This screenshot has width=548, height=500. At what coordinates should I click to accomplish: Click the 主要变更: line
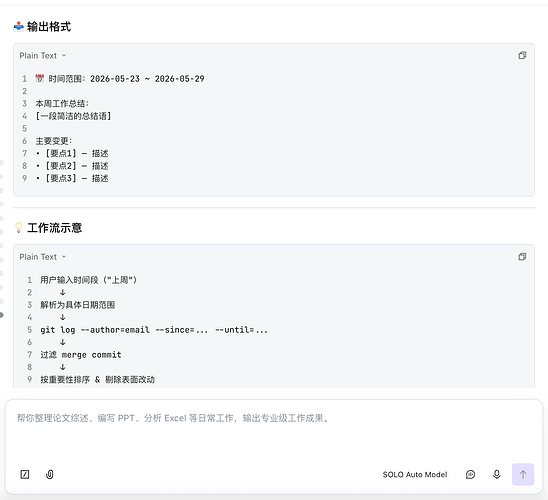[53, 141]
